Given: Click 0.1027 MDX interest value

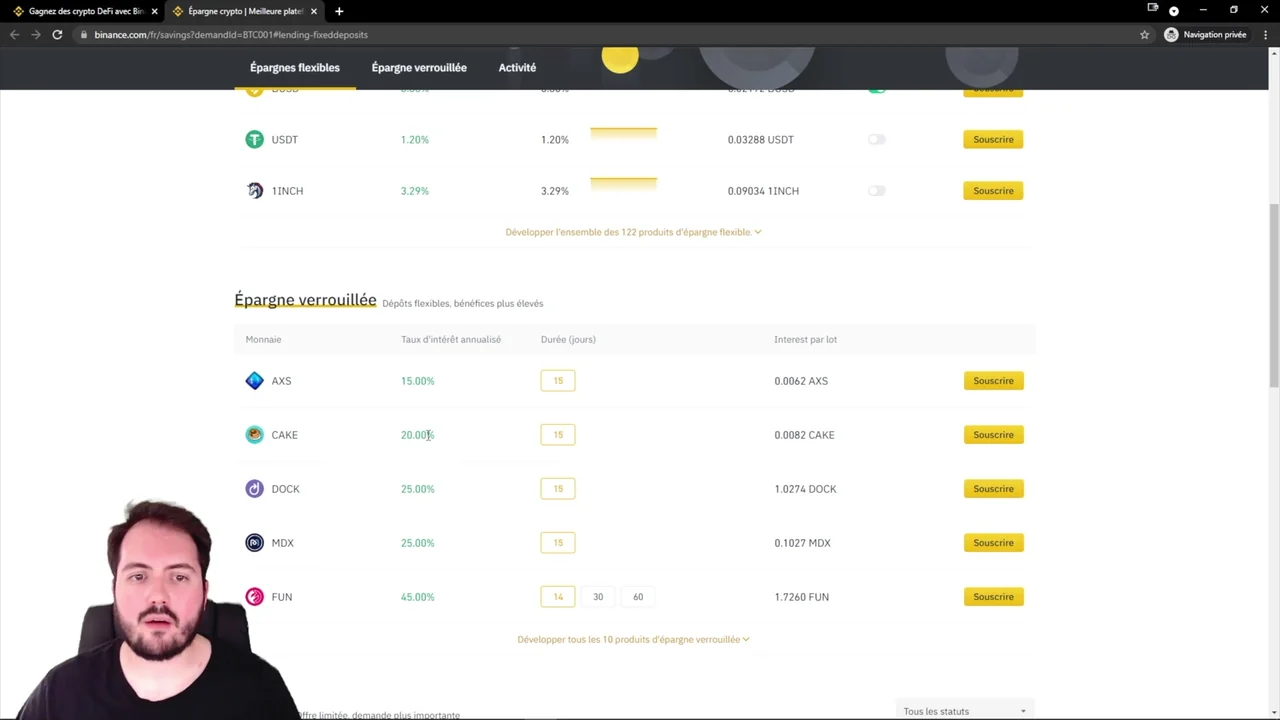Looking at the screenshot, I should click(802, 542).
